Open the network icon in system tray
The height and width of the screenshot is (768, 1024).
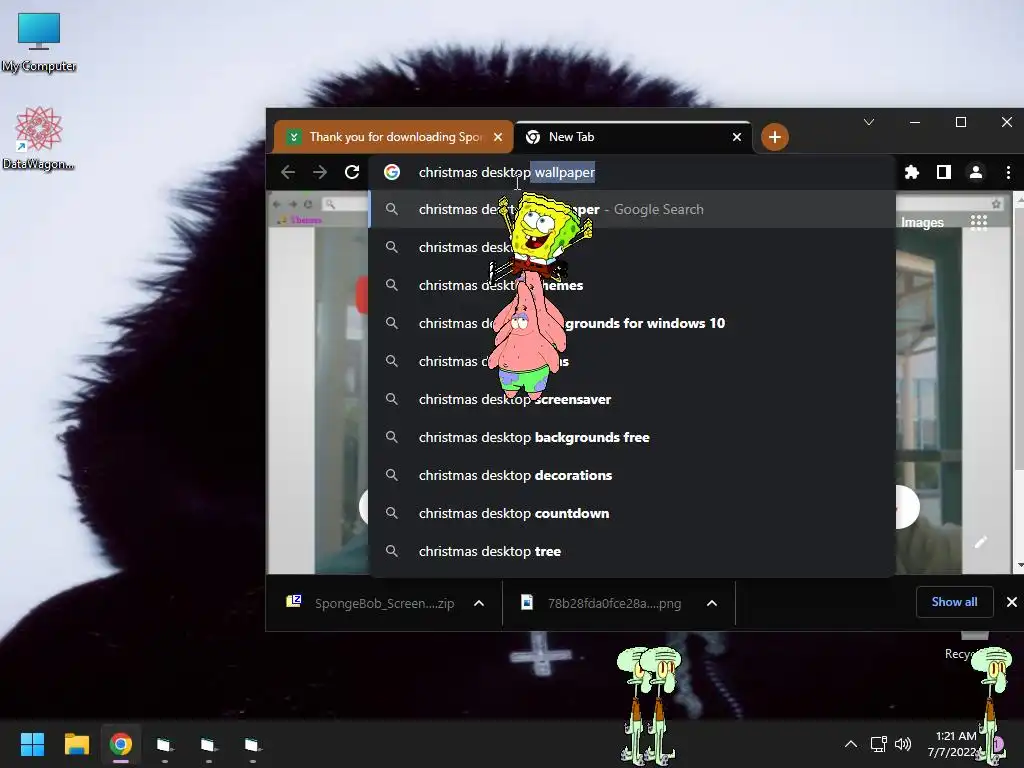tap(878, 744)
